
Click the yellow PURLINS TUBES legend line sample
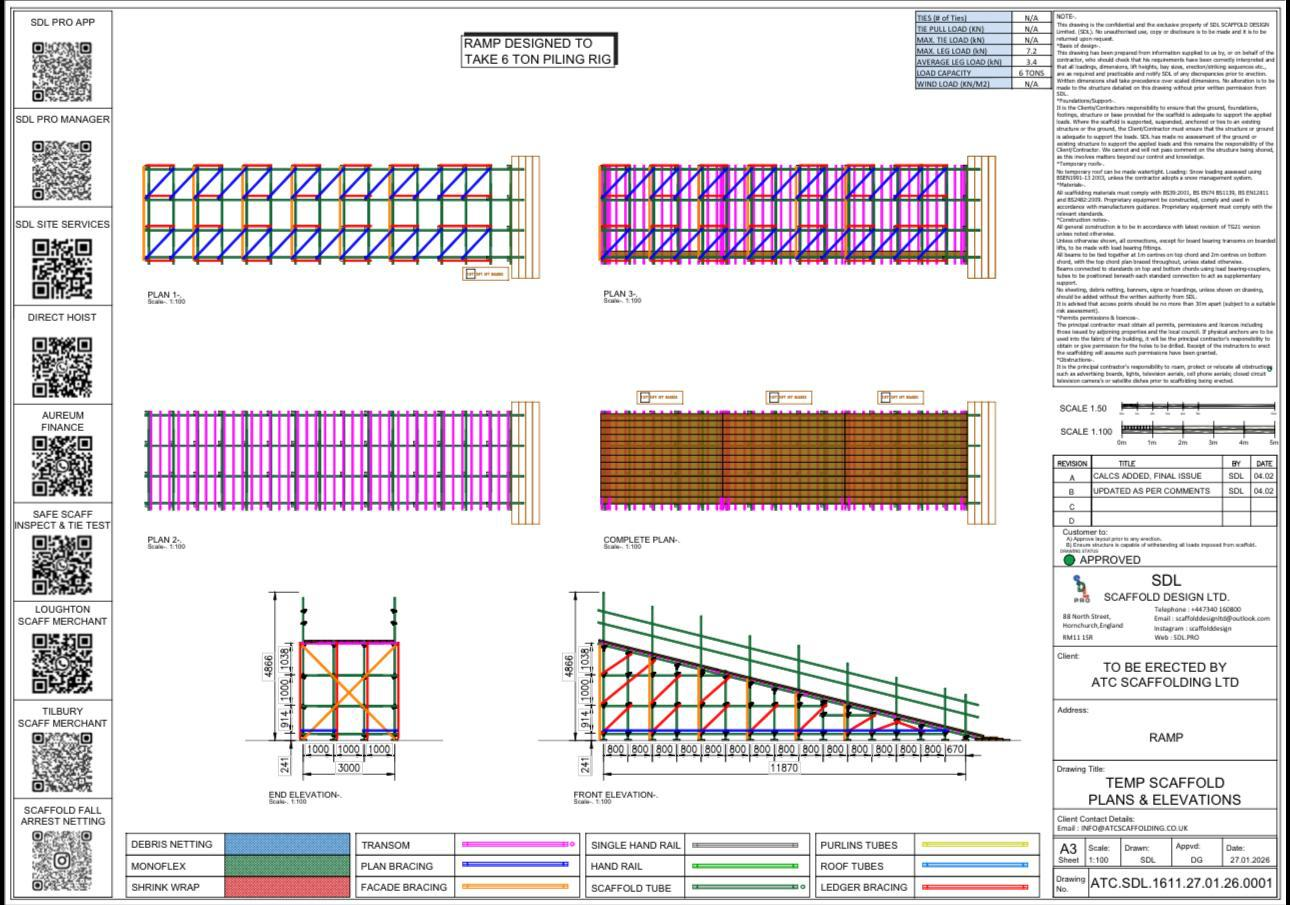coord(975,845)
